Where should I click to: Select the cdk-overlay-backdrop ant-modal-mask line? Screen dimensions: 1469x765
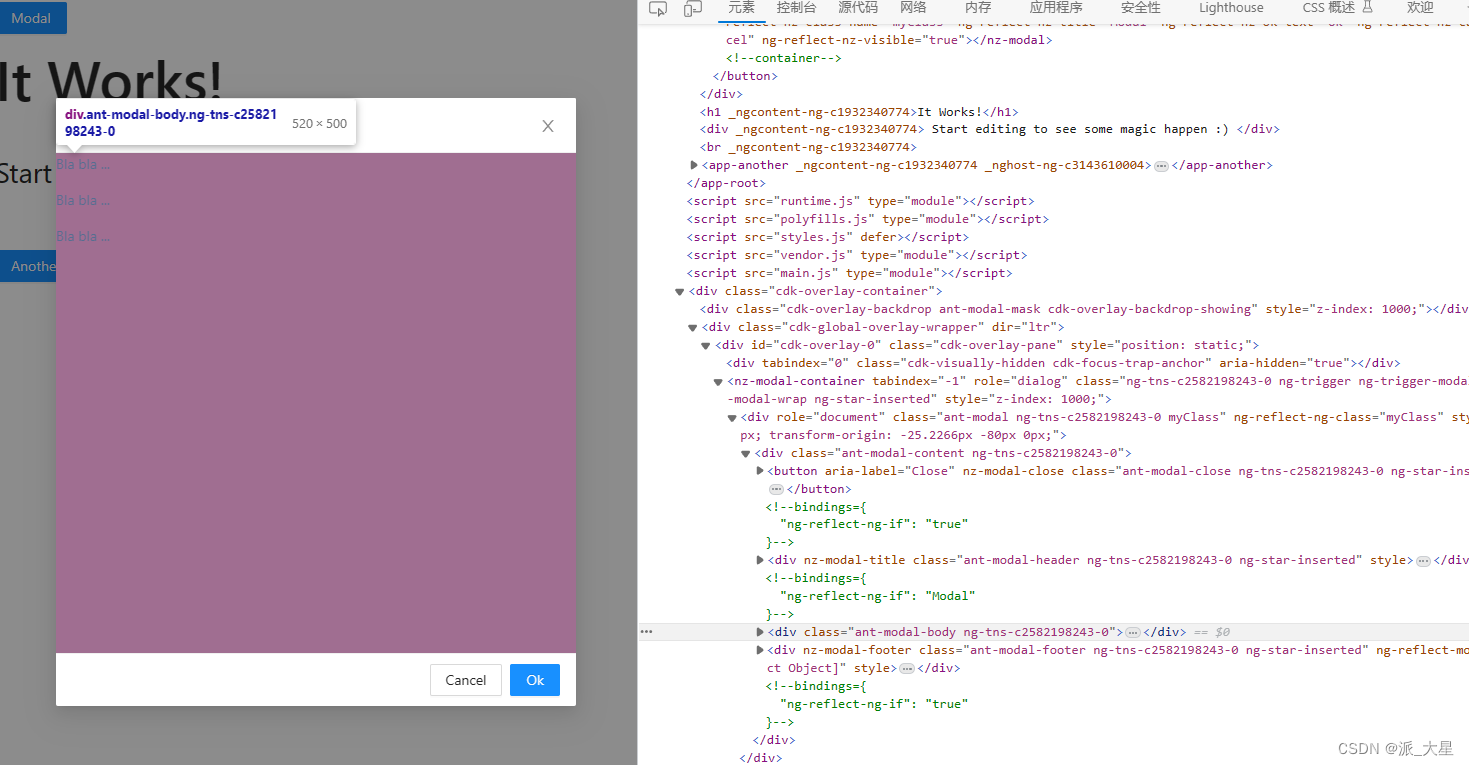coord(1084,309)
